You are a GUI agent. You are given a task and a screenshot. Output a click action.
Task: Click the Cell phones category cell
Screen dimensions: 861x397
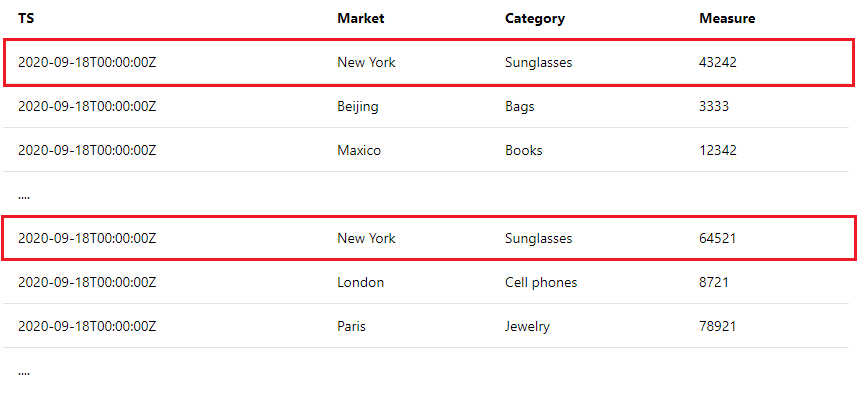click(x=541, y=282)
